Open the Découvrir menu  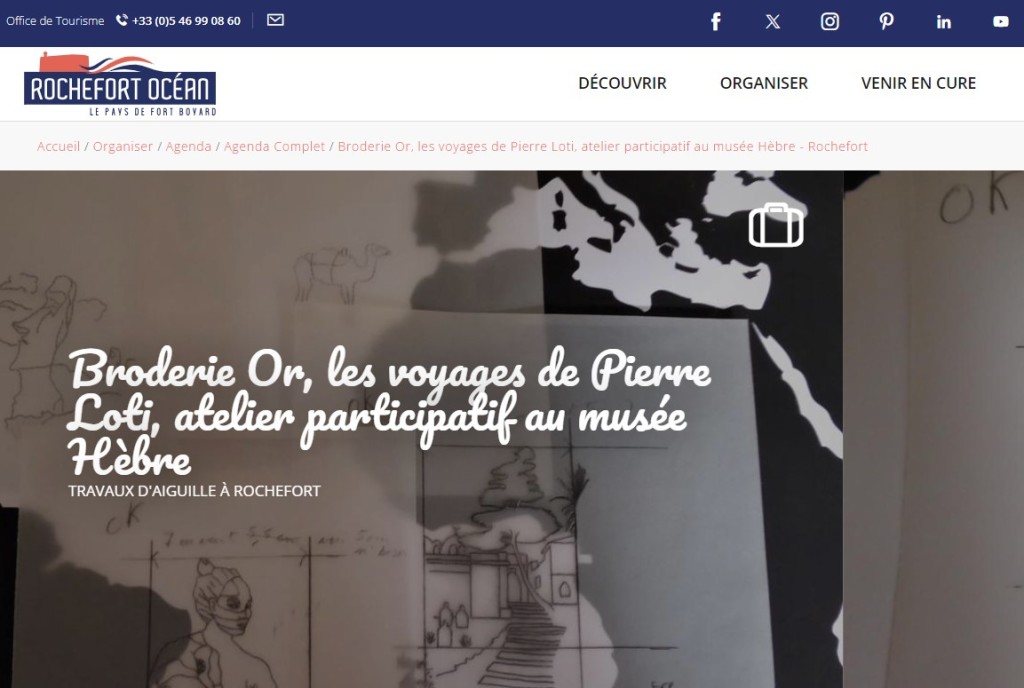pyautogui.click(x=622, y=83)
